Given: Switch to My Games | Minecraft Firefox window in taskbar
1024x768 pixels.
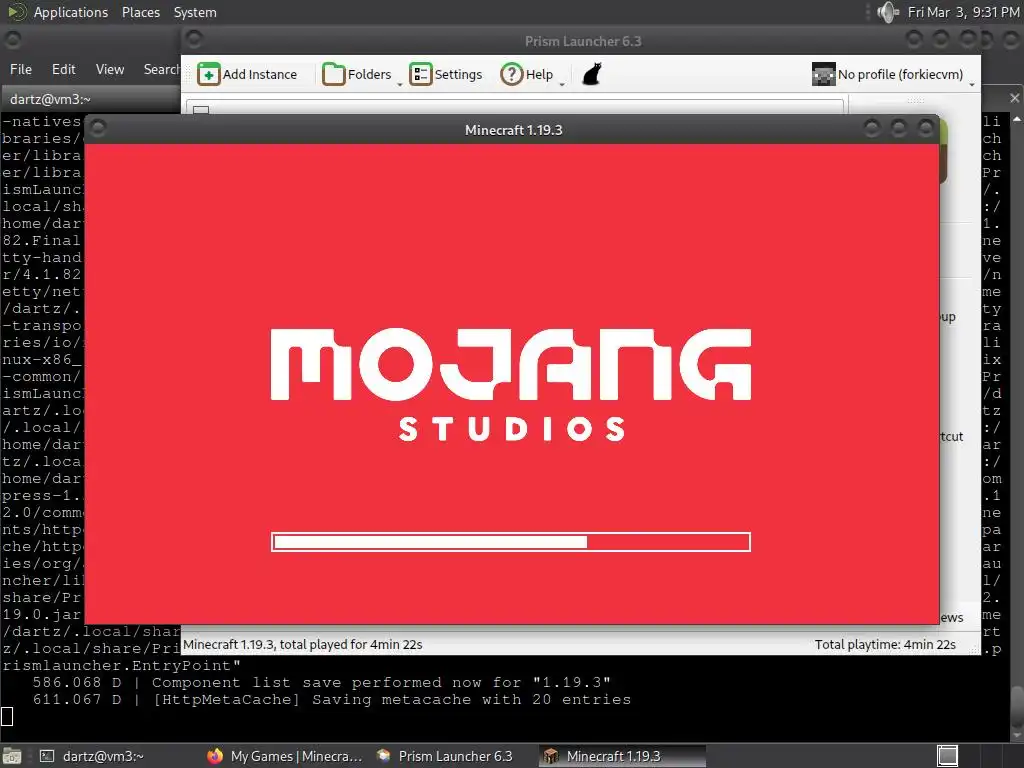Looking at the screenshot, I should point(284,756).
